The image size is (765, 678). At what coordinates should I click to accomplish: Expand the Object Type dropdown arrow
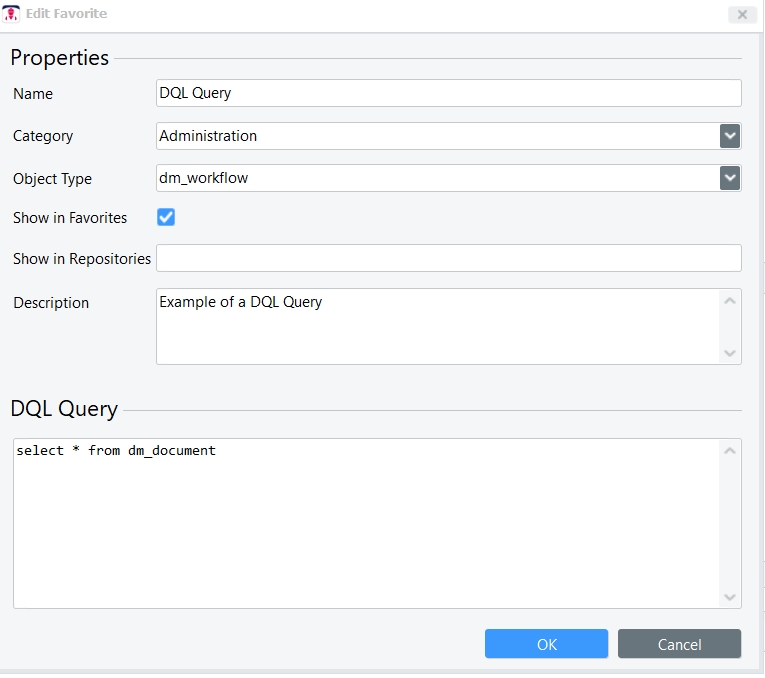(729, 178)
